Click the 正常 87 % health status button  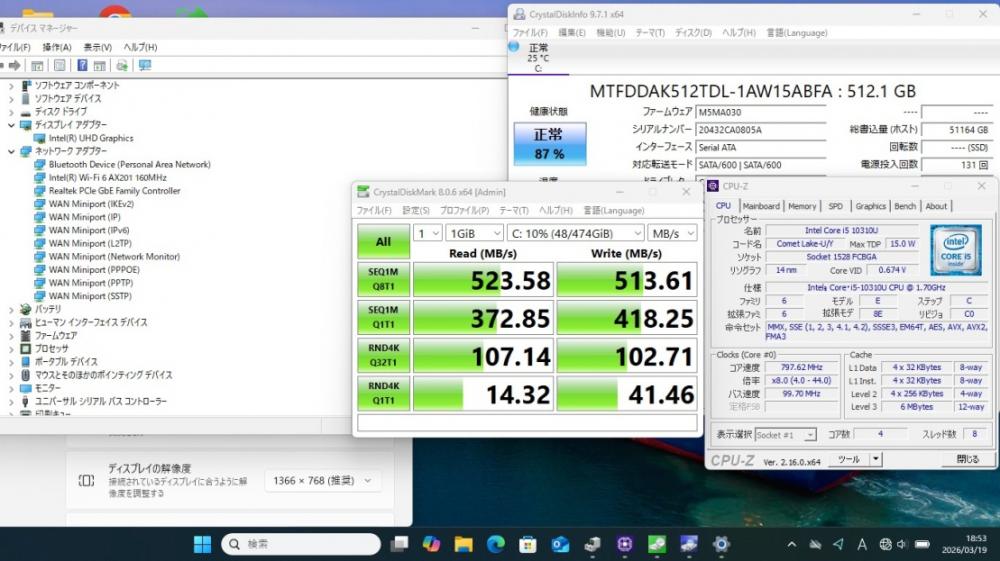[550, 144]
